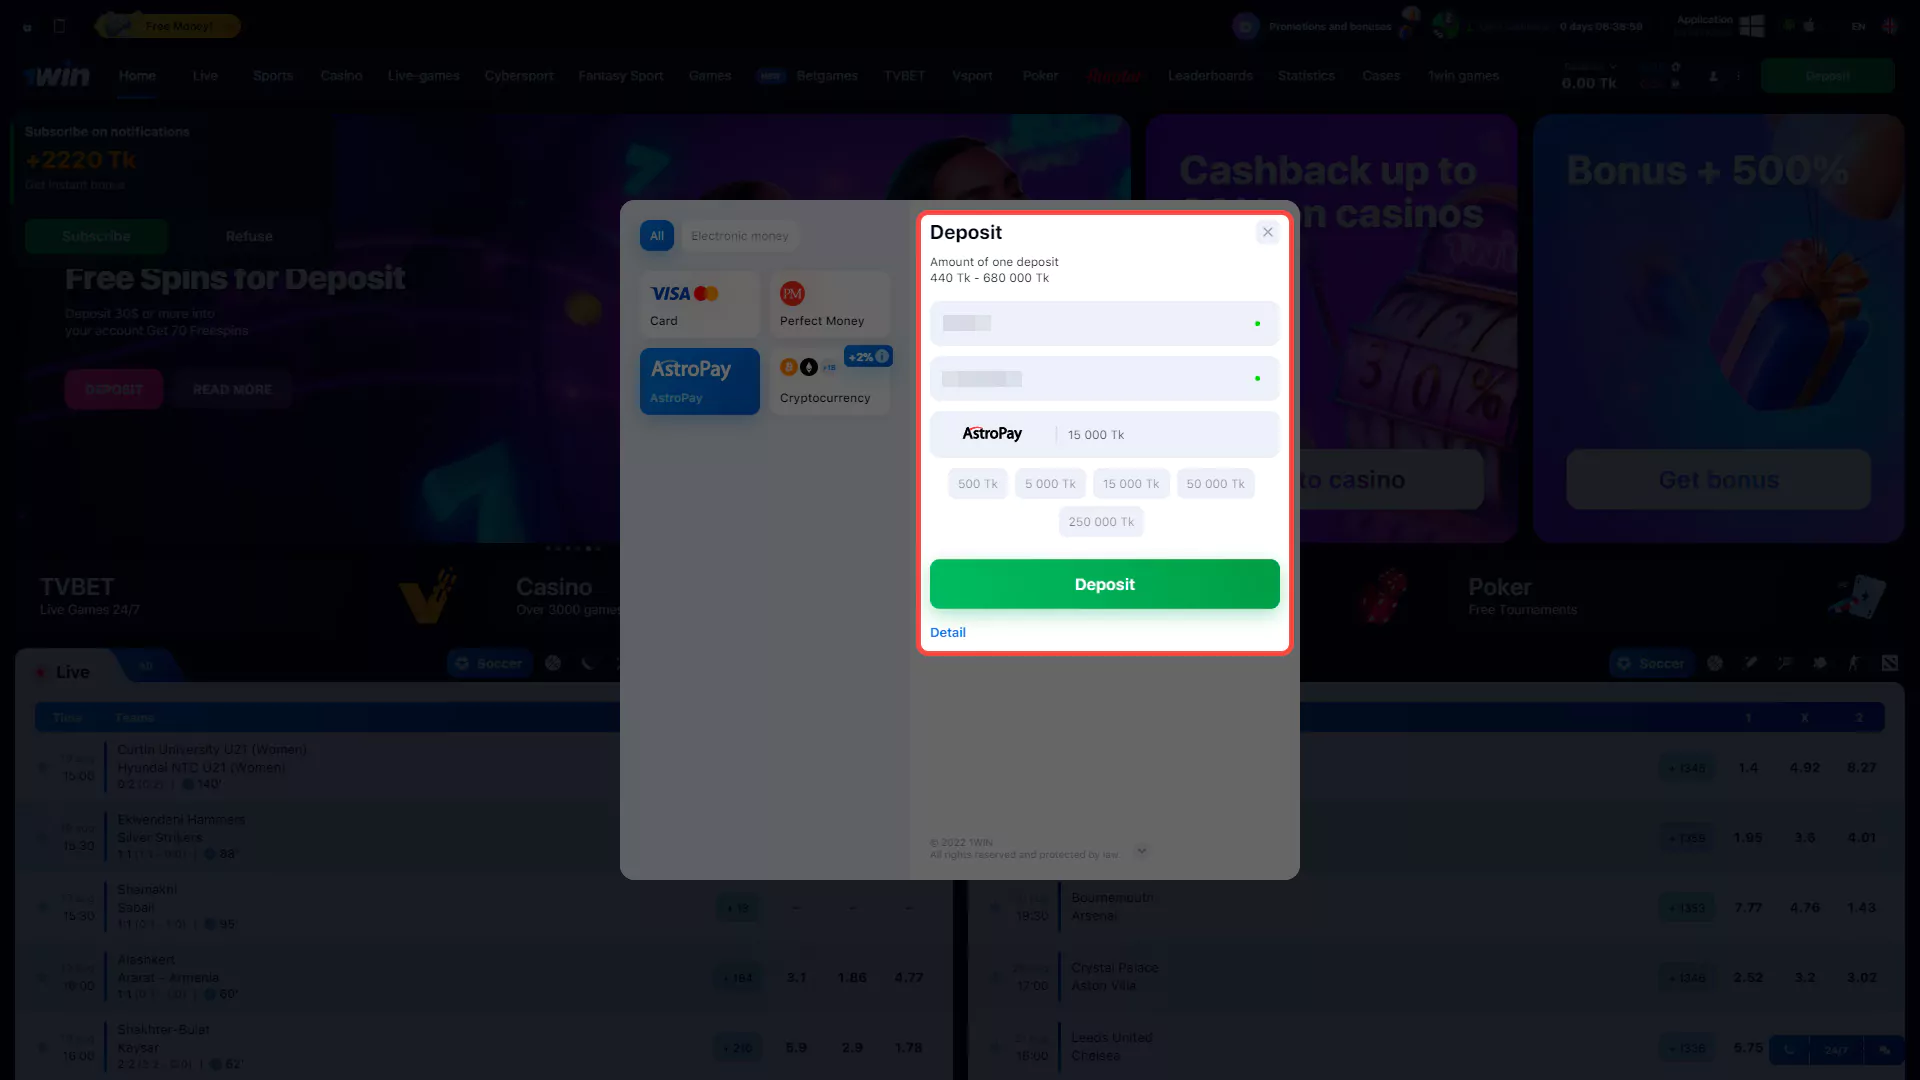1920x1080 pixels.
Task: Click the All payments tab filter
Action: tap(657, 235)
